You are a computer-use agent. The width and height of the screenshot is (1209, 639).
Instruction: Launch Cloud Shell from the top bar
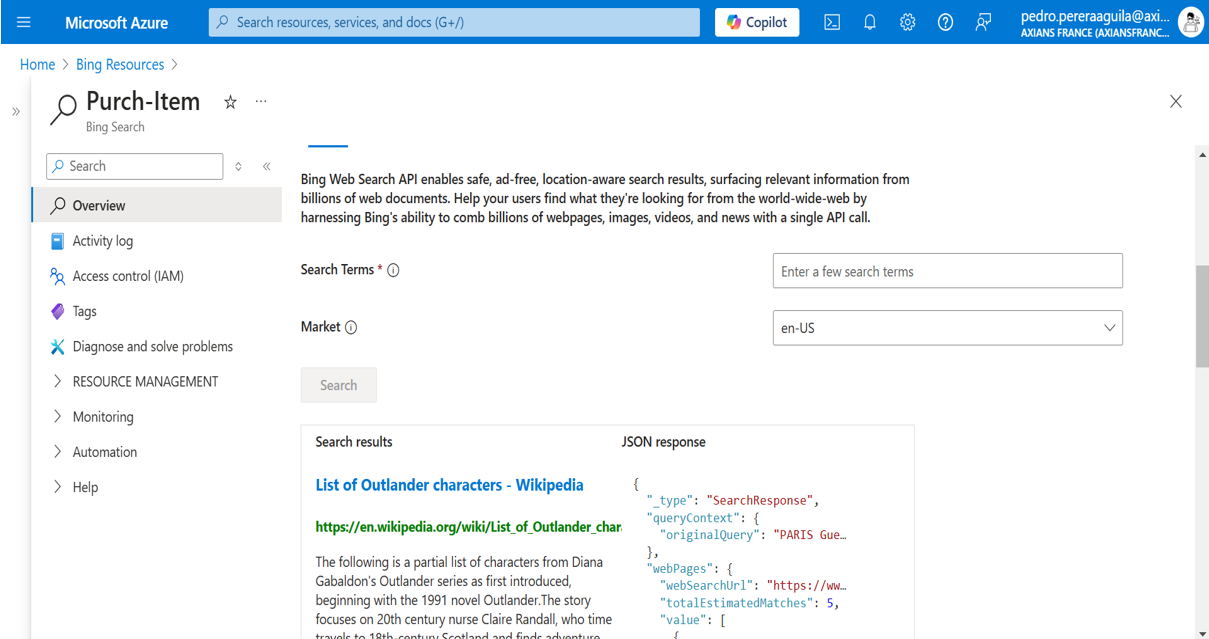[832, 22]
